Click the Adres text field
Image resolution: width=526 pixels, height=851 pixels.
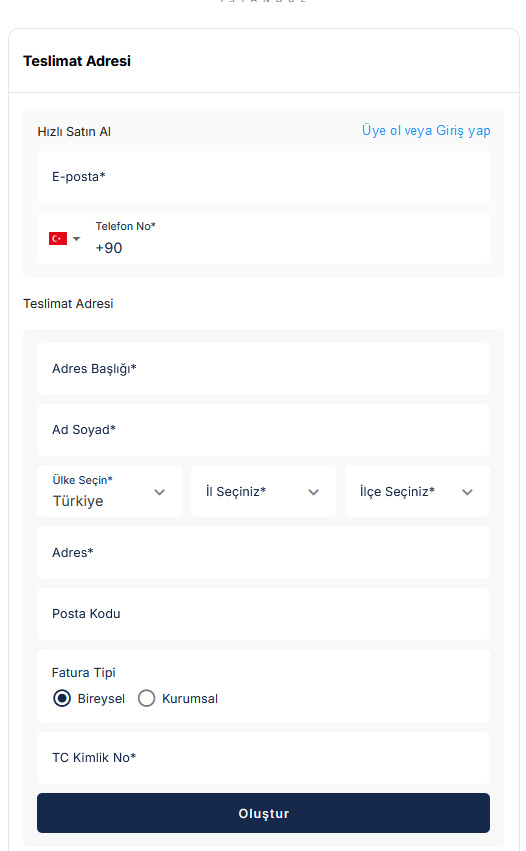(263, 552)
